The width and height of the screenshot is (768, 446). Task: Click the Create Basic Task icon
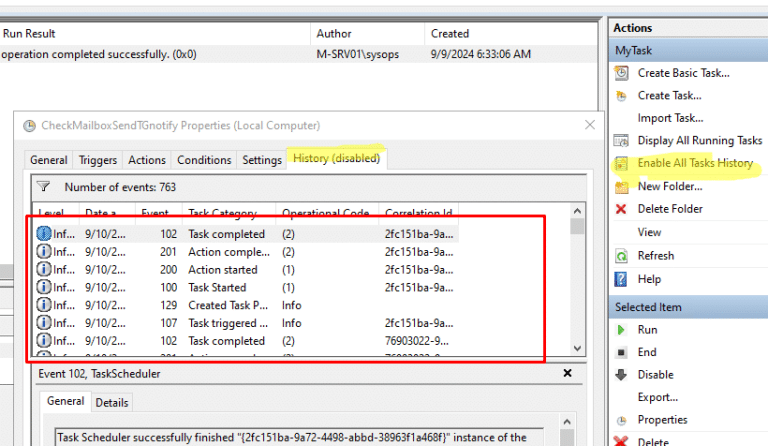pyautogui.click(x=621, y=73)
